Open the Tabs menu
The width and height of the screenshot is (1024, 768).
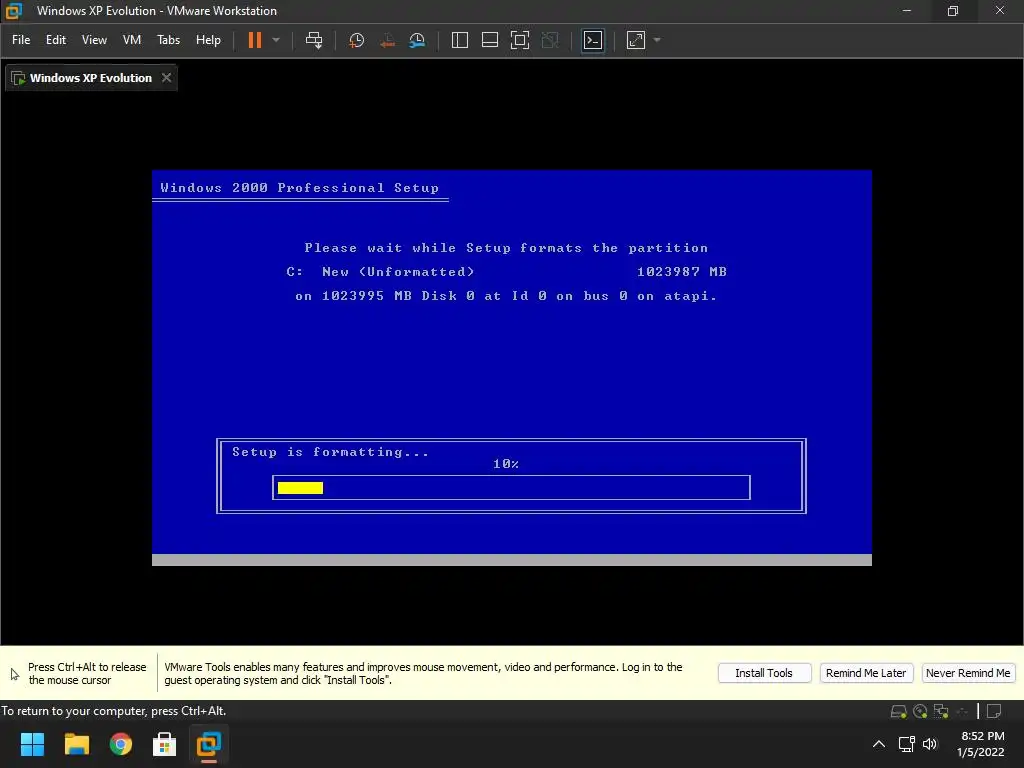pos(168,40)
